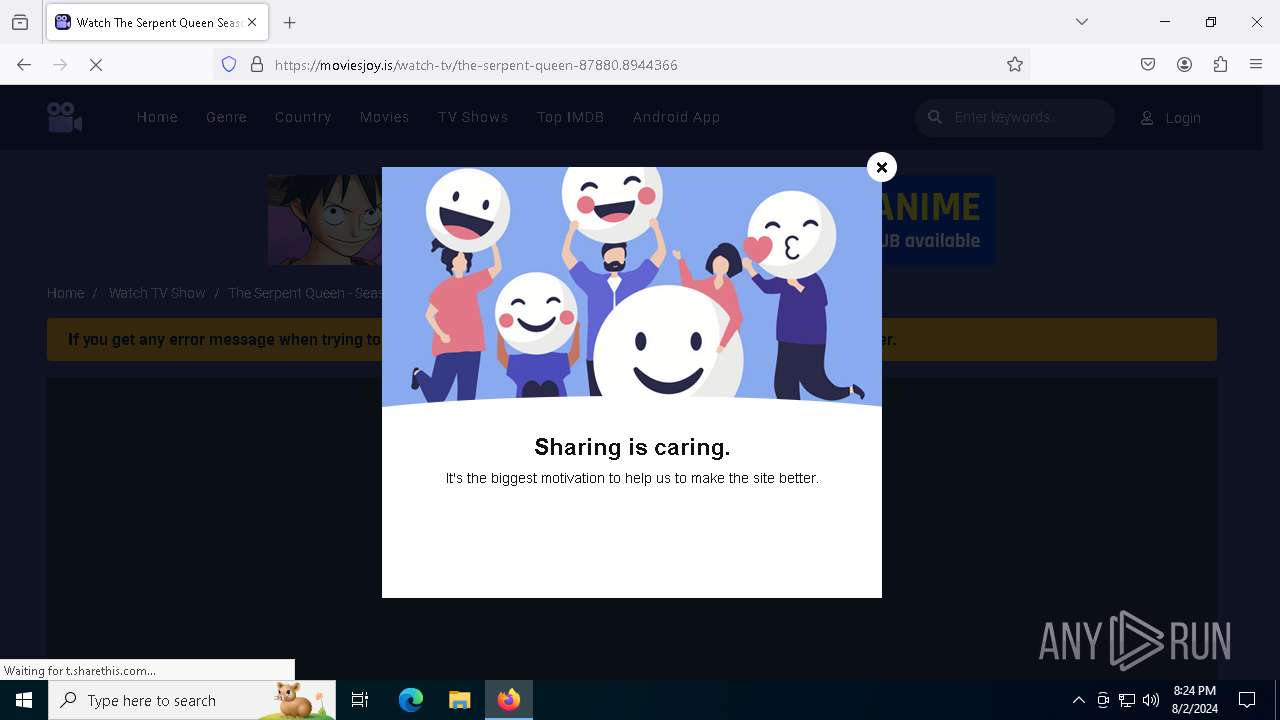Select the Watch The Serpent Queen tab
The width and height of the screenshot is (1280, 720).
tap(157, 22)
